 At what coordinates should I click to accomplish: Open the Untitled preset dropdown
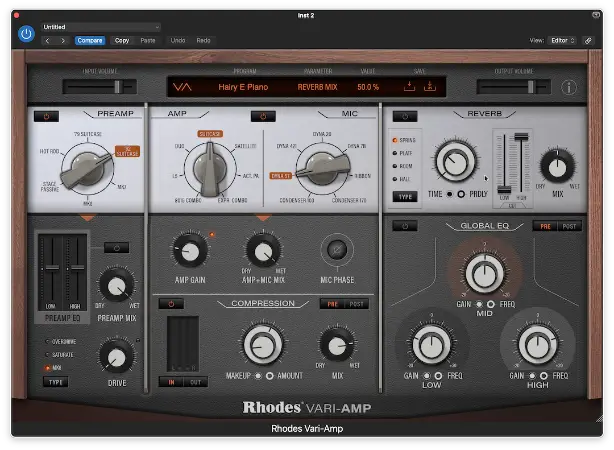(100, 27)
